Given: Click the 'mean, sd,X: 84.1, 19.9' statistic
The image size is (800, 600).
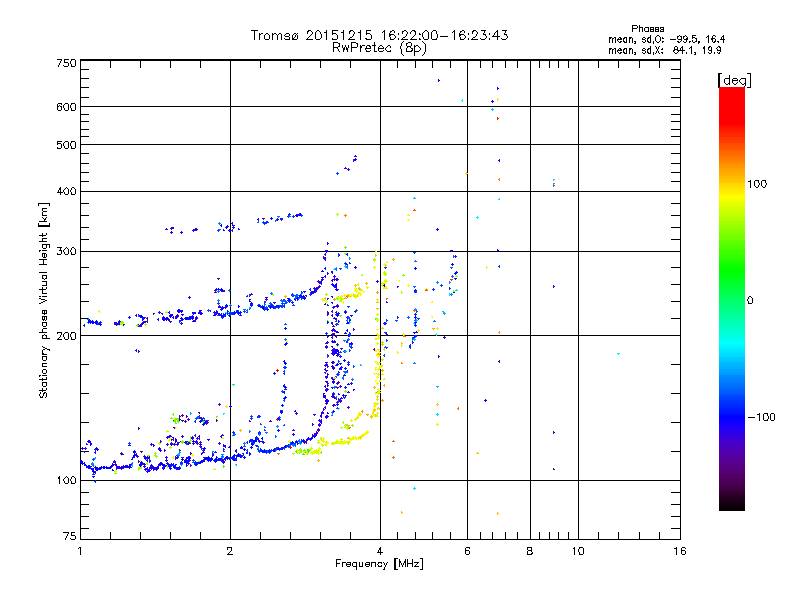Looking at the screenshot, I should tap(665, 50).
